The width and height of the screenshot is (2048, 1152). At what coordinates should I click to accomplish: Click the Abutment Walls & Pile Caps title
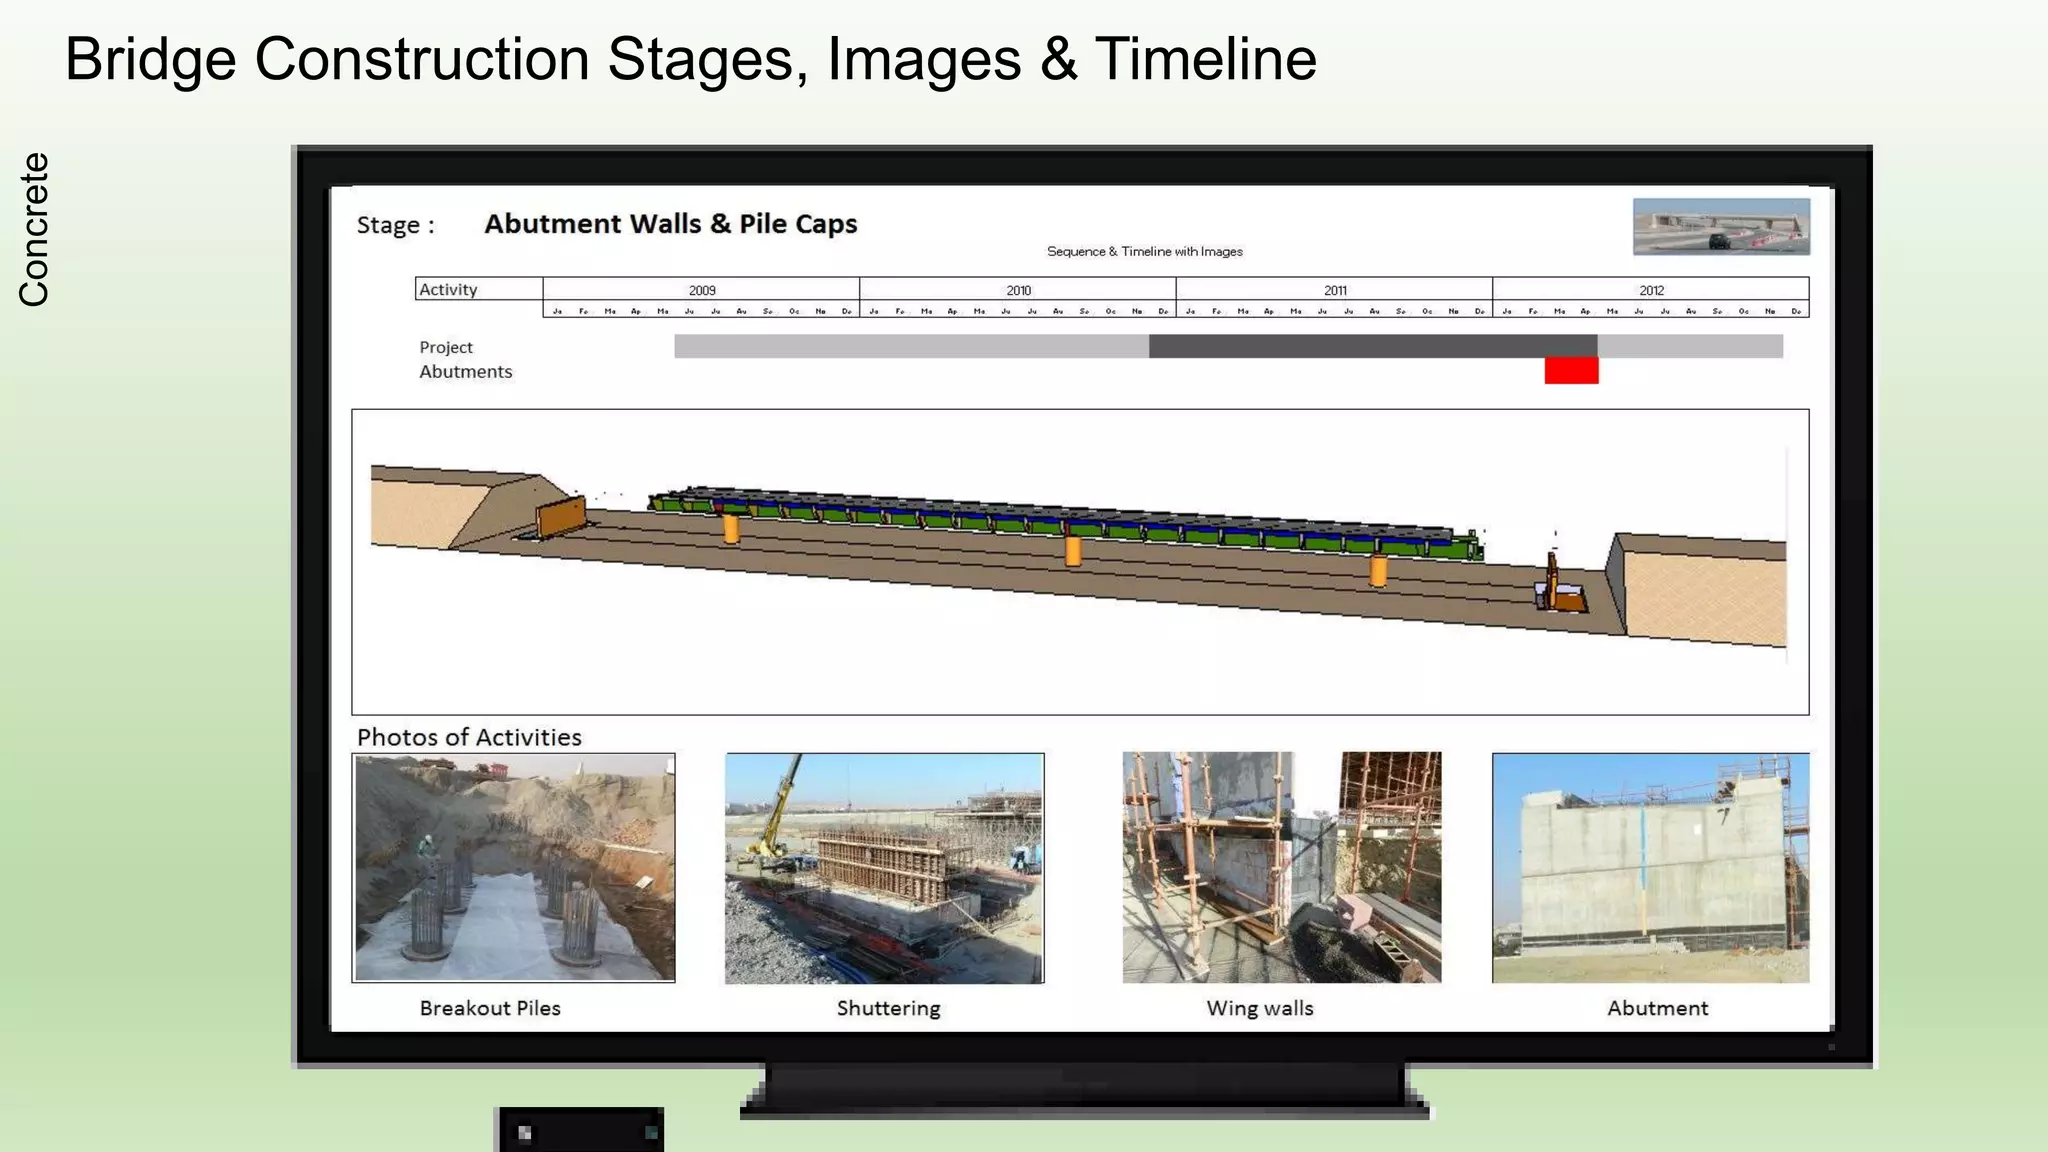pyautogui.click(x=670, y=224)
